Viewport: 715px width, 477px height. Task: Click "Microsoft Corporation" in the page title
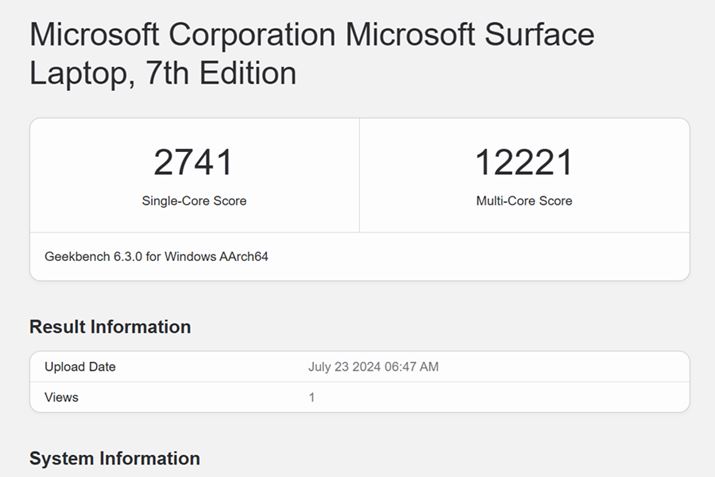[x=183, y=35]
